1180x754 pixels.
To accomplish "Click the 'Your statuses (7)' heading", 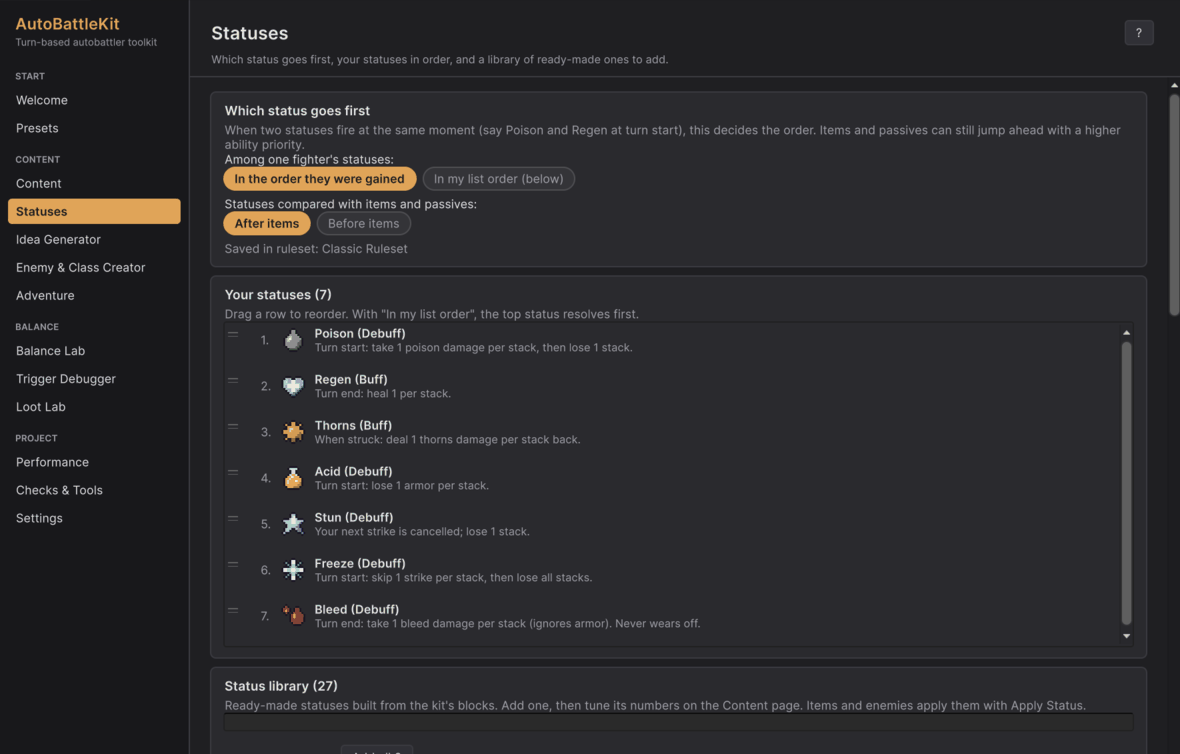I will pyautogui.click(x=278, y=294).
